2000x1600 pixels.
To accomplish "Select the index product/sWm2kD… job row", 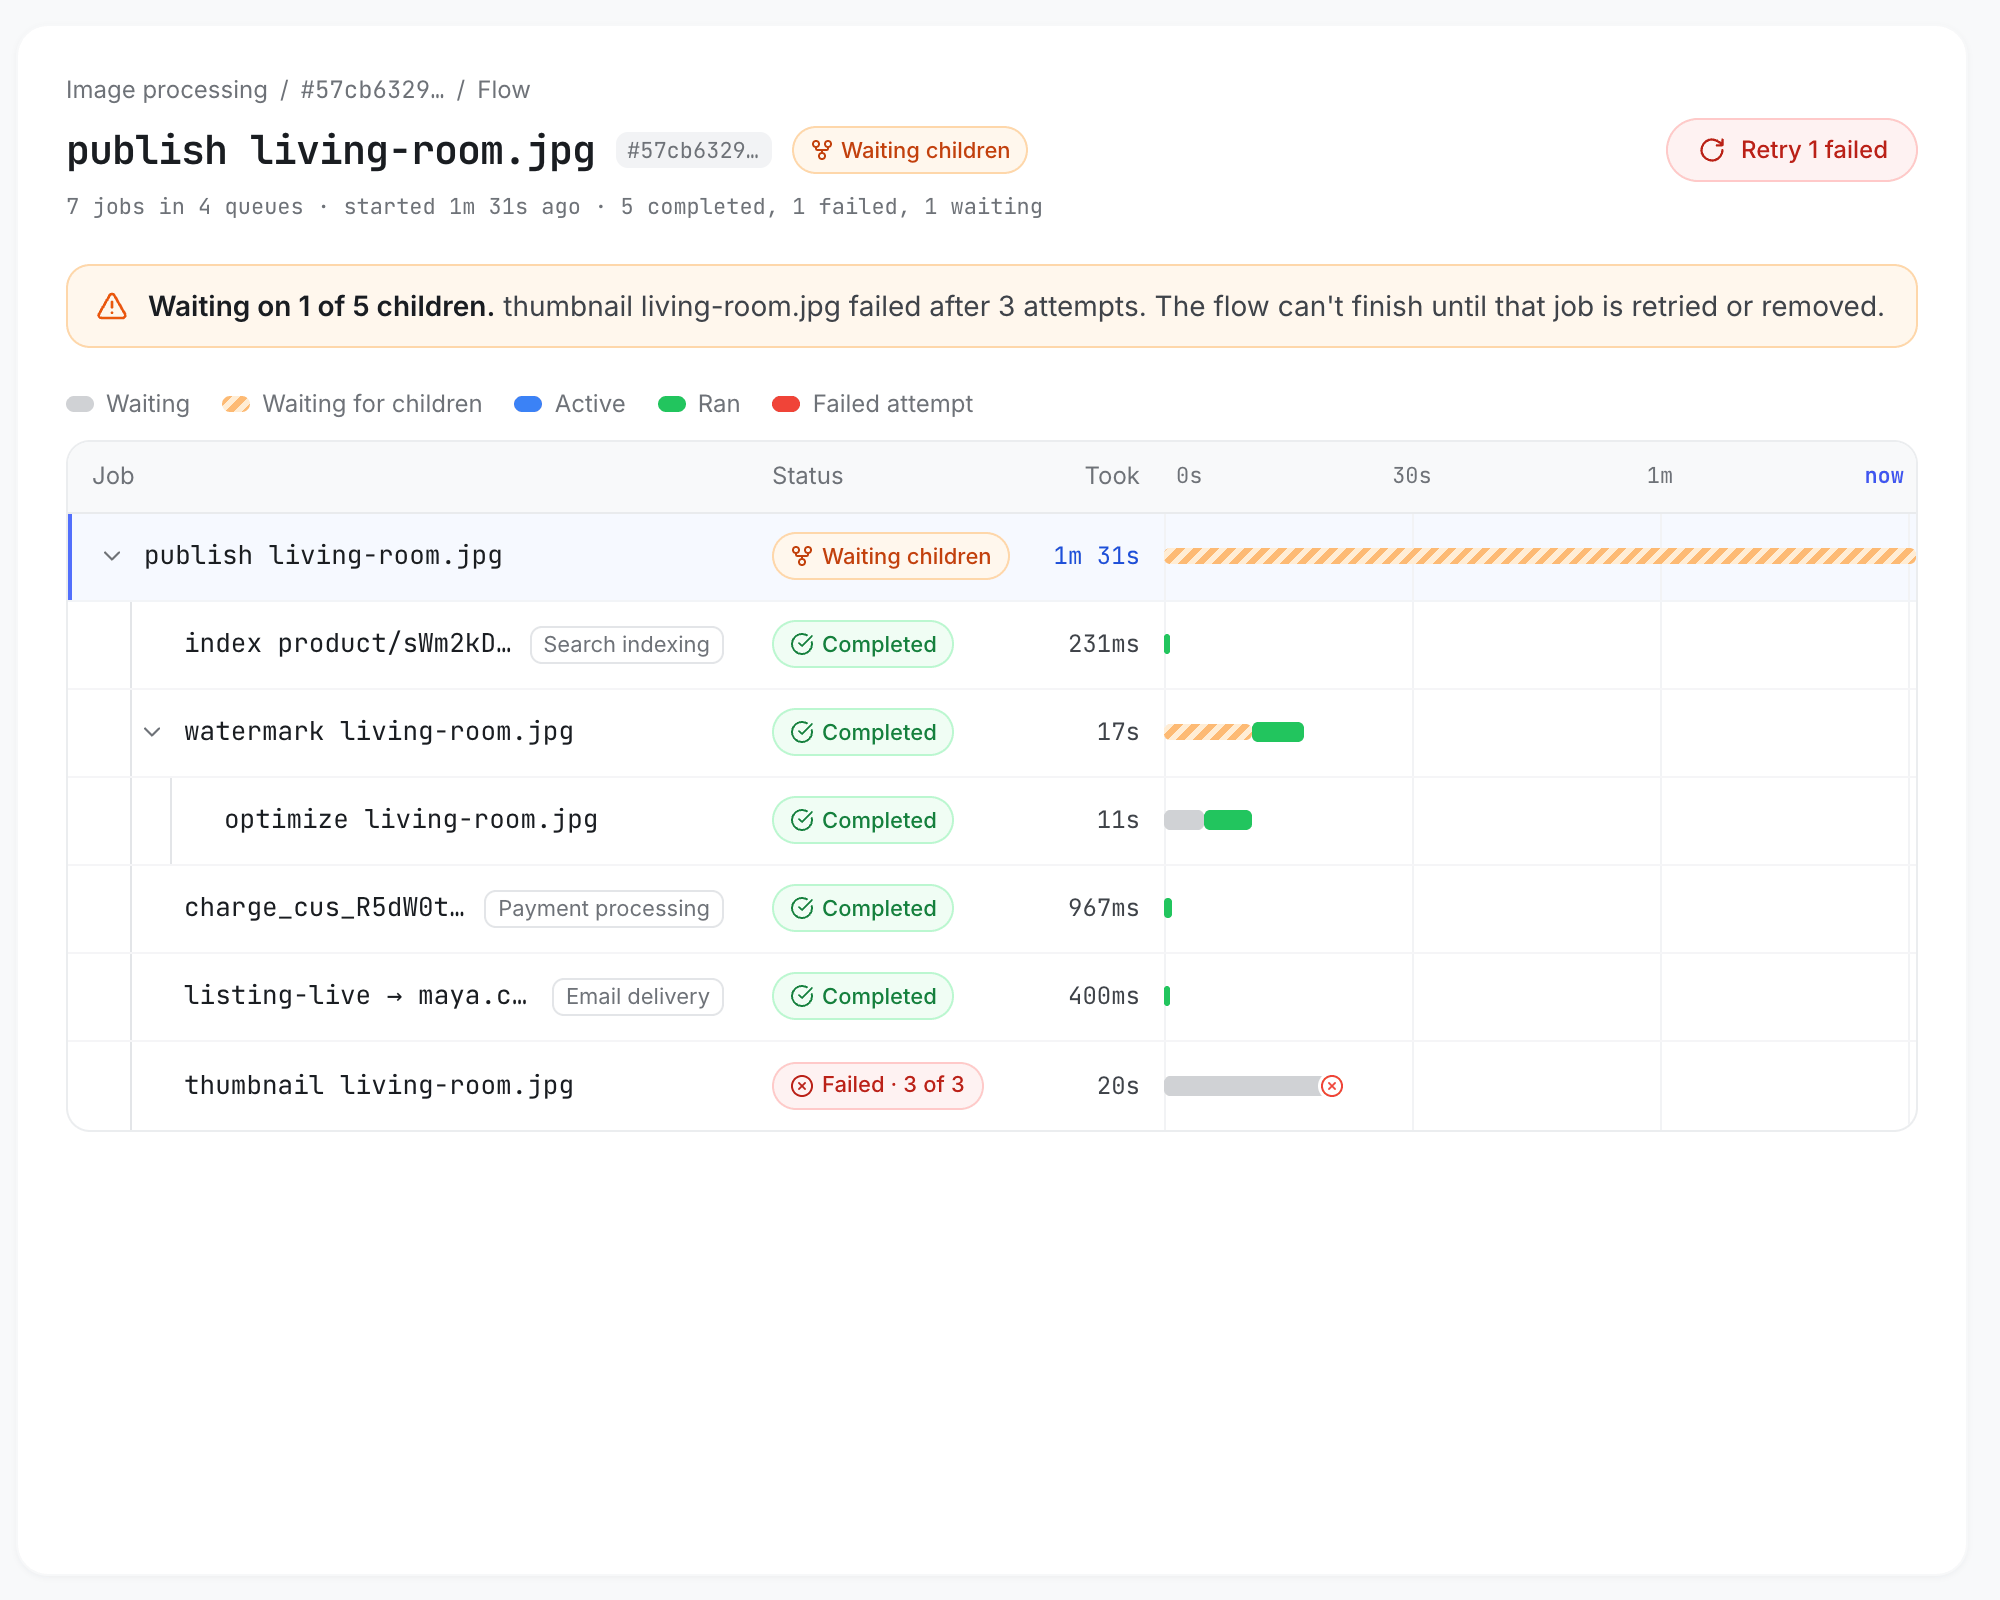I will point(992,644).
